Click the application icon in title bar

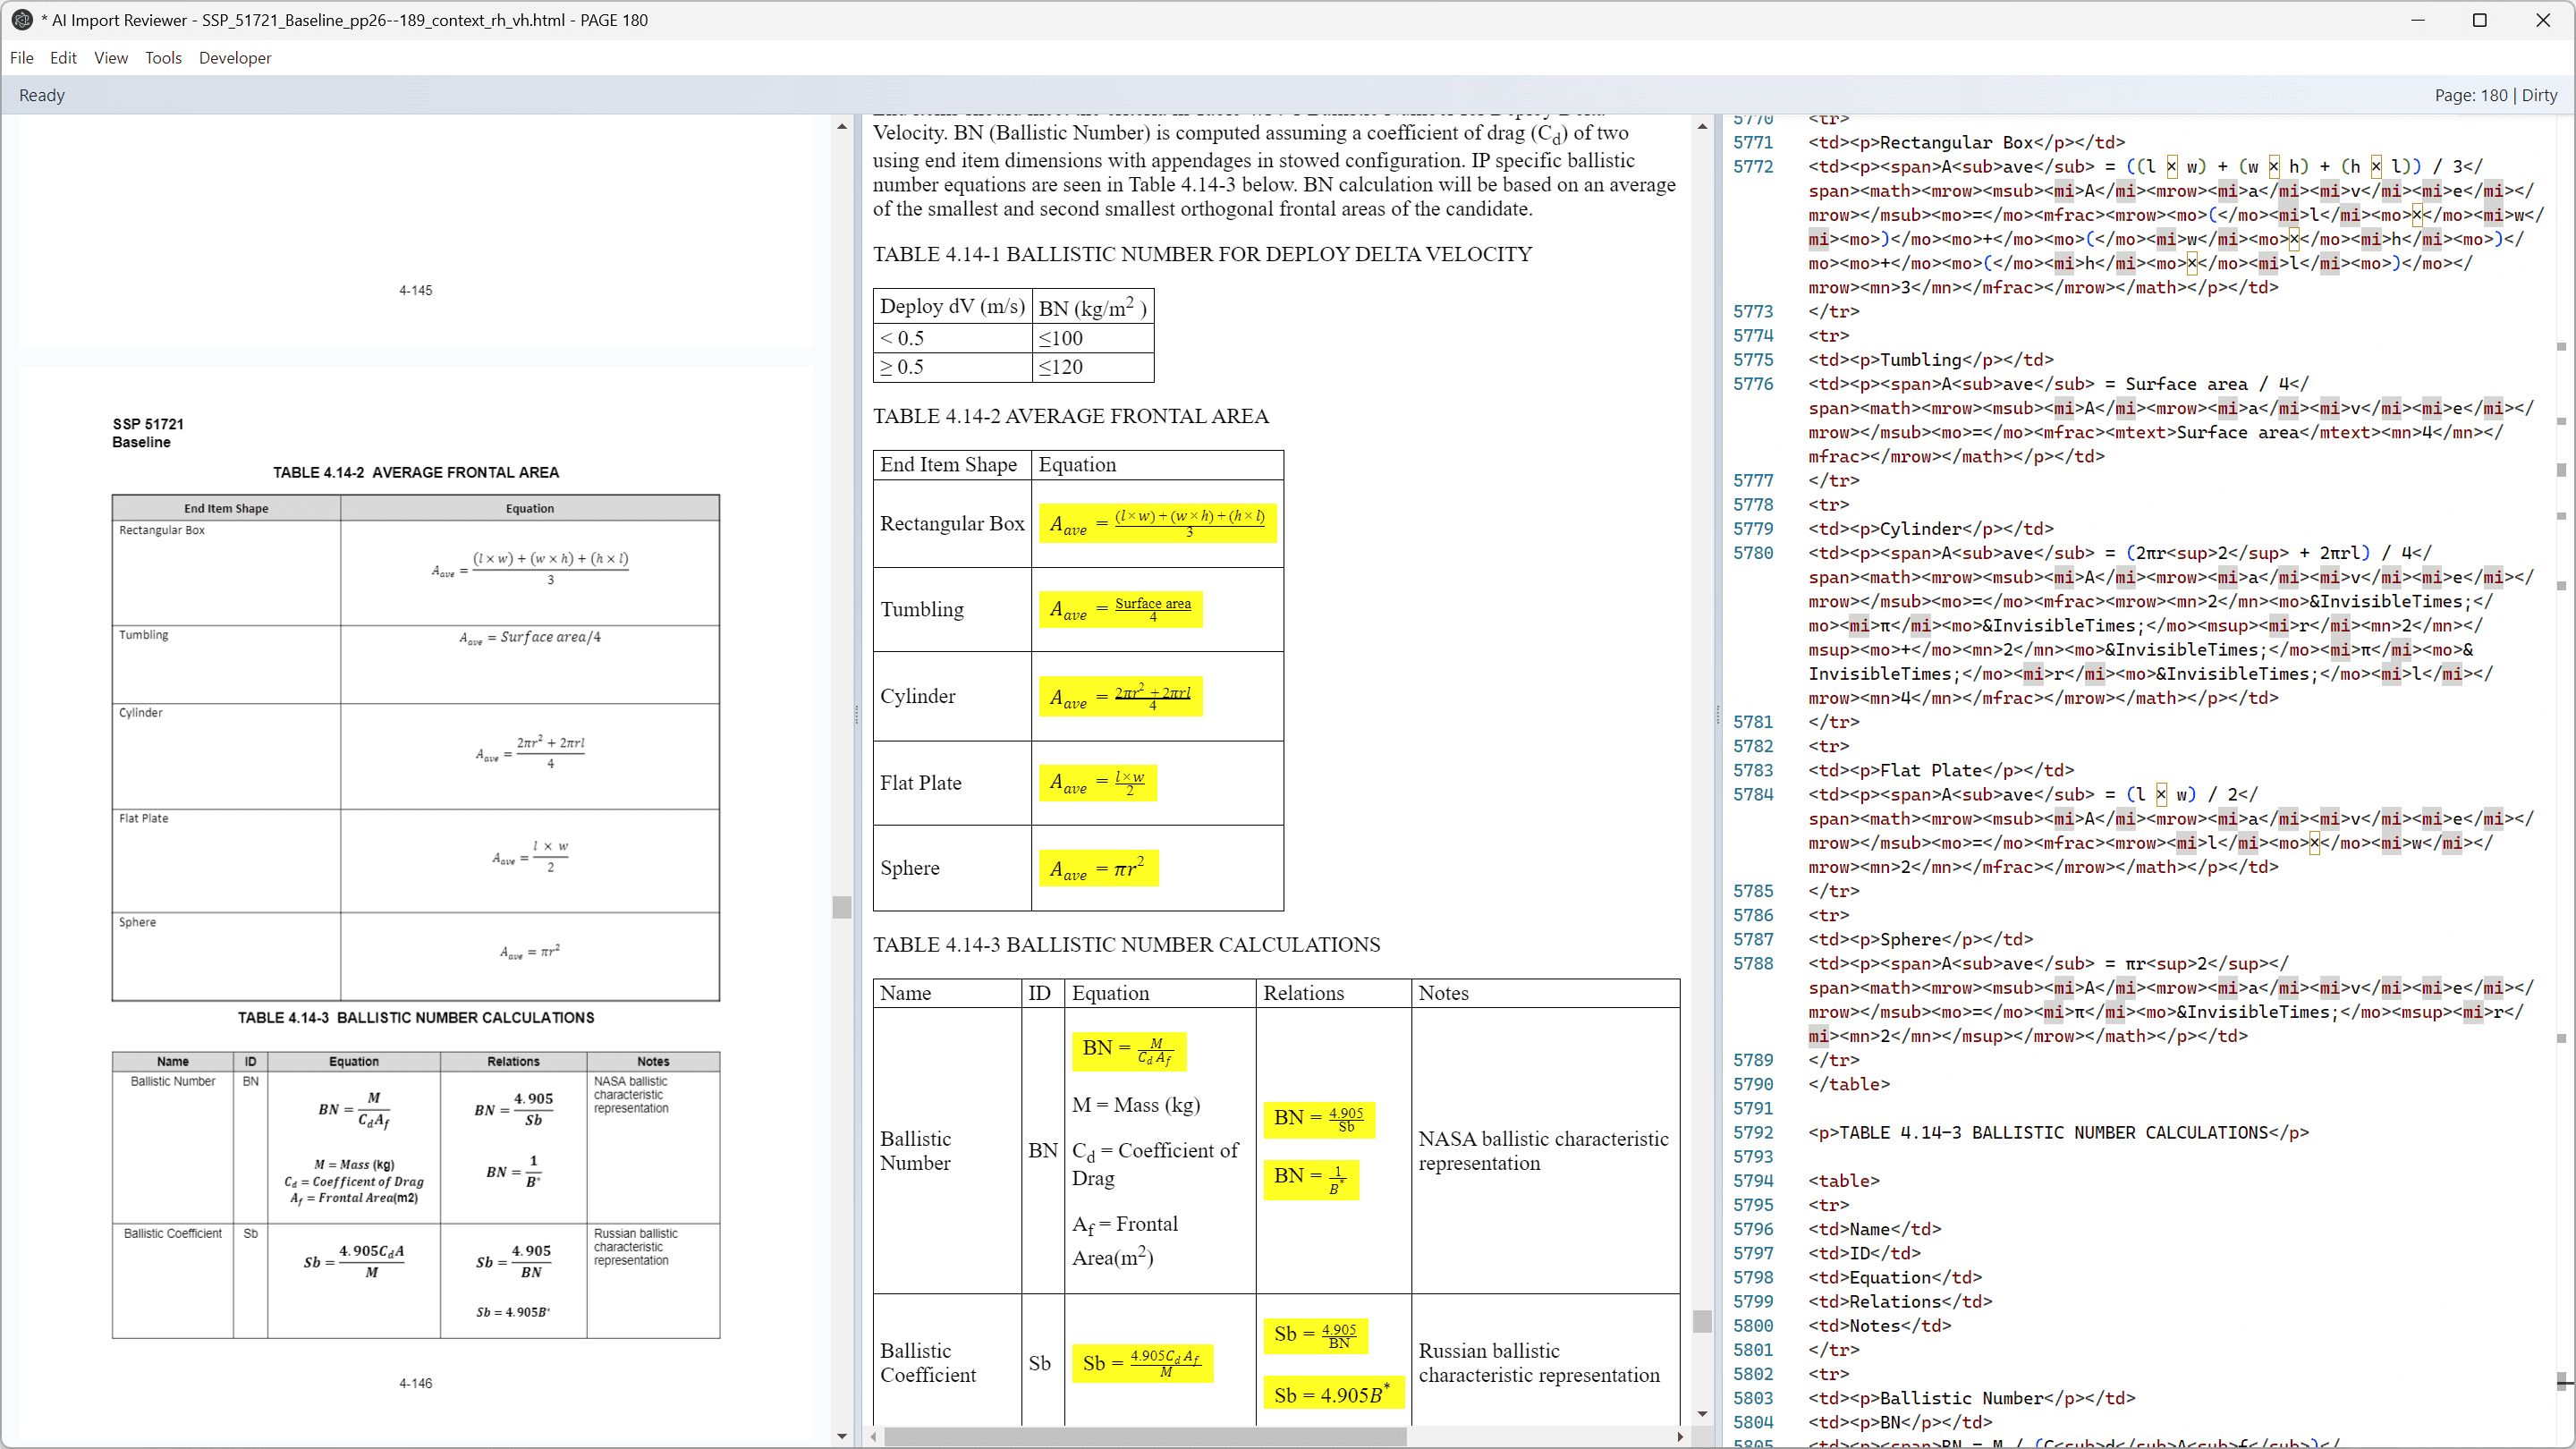[x=21, y=20]
